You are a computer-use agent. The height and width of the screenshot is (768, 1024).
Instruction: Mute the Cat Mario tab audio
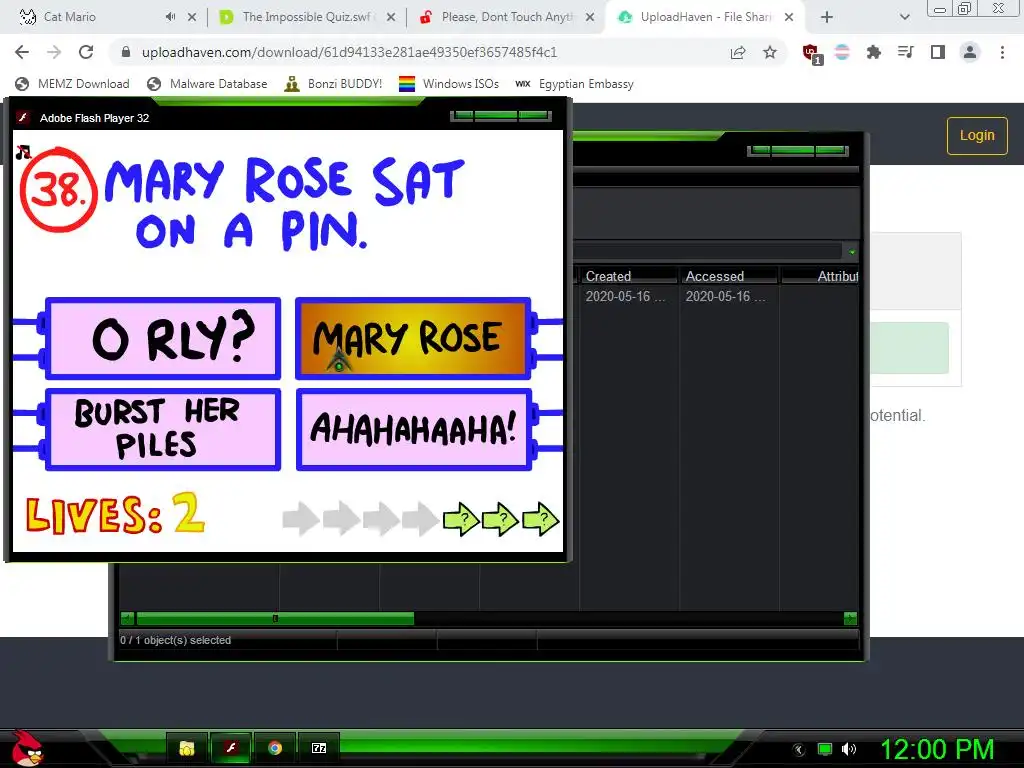(170, 17)
